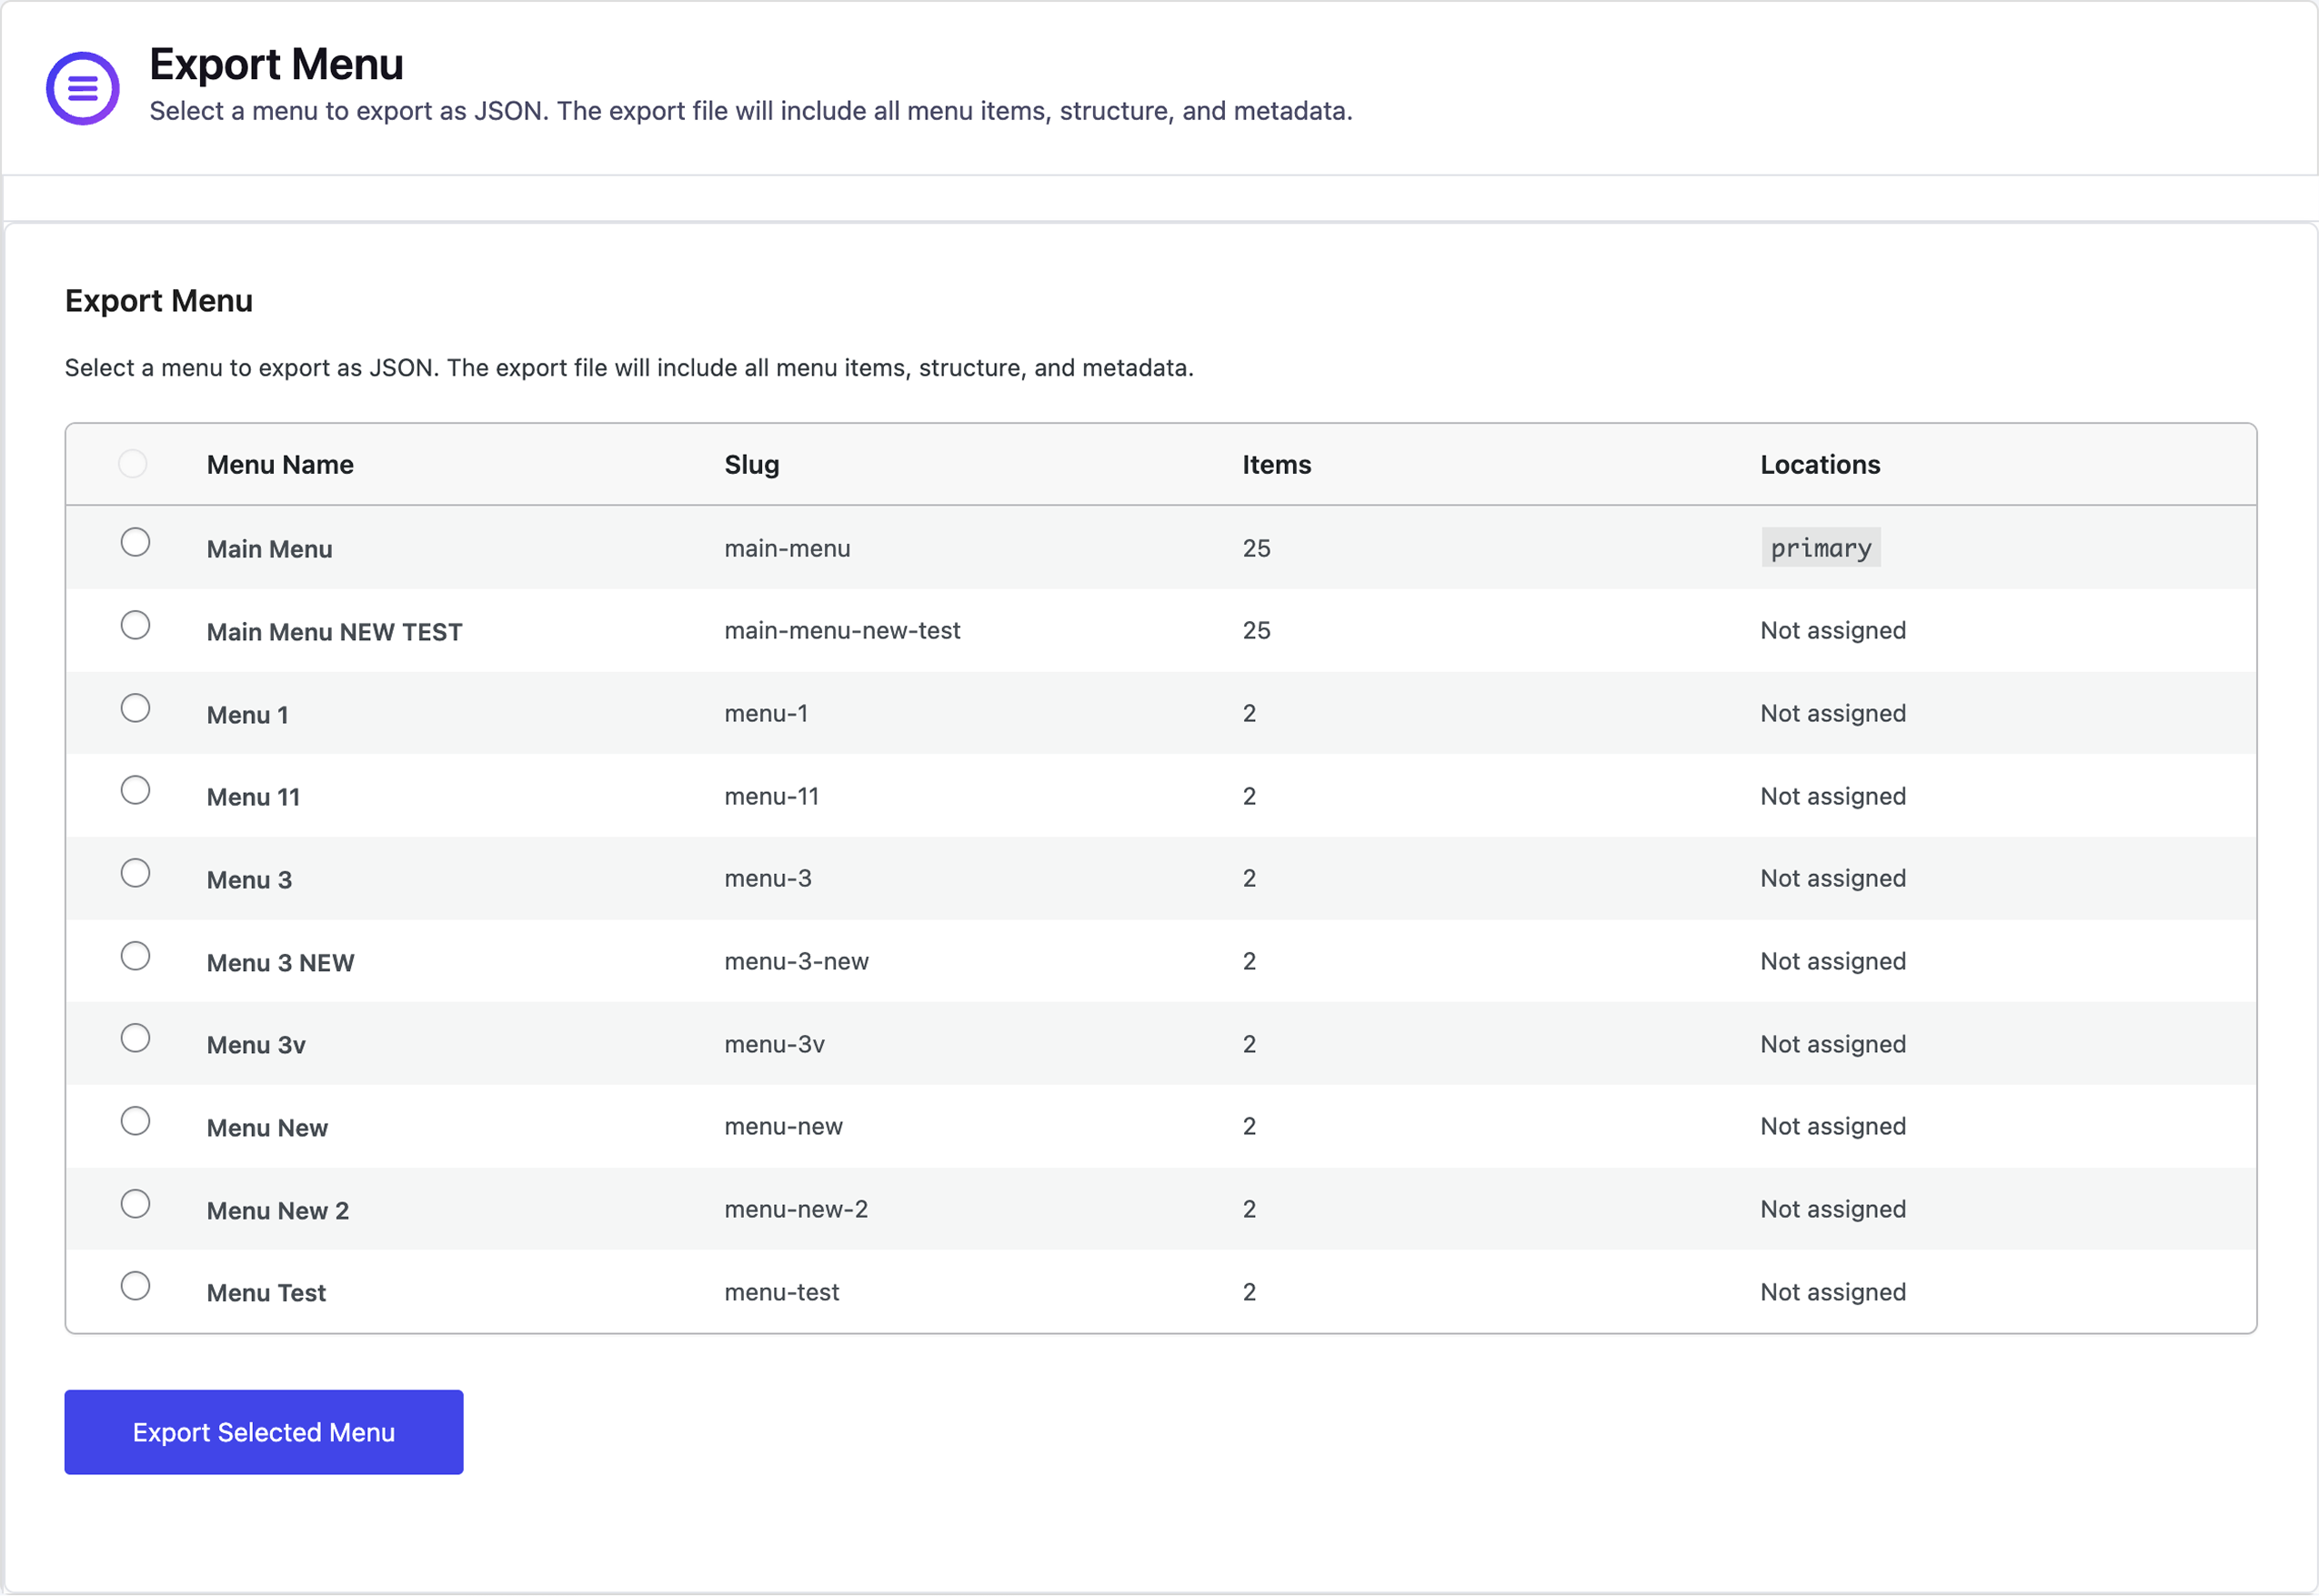Viewport: 2319px width, 1596px height.
Task: Choose Menu 1 by its radio button
Action: [136, 707]
